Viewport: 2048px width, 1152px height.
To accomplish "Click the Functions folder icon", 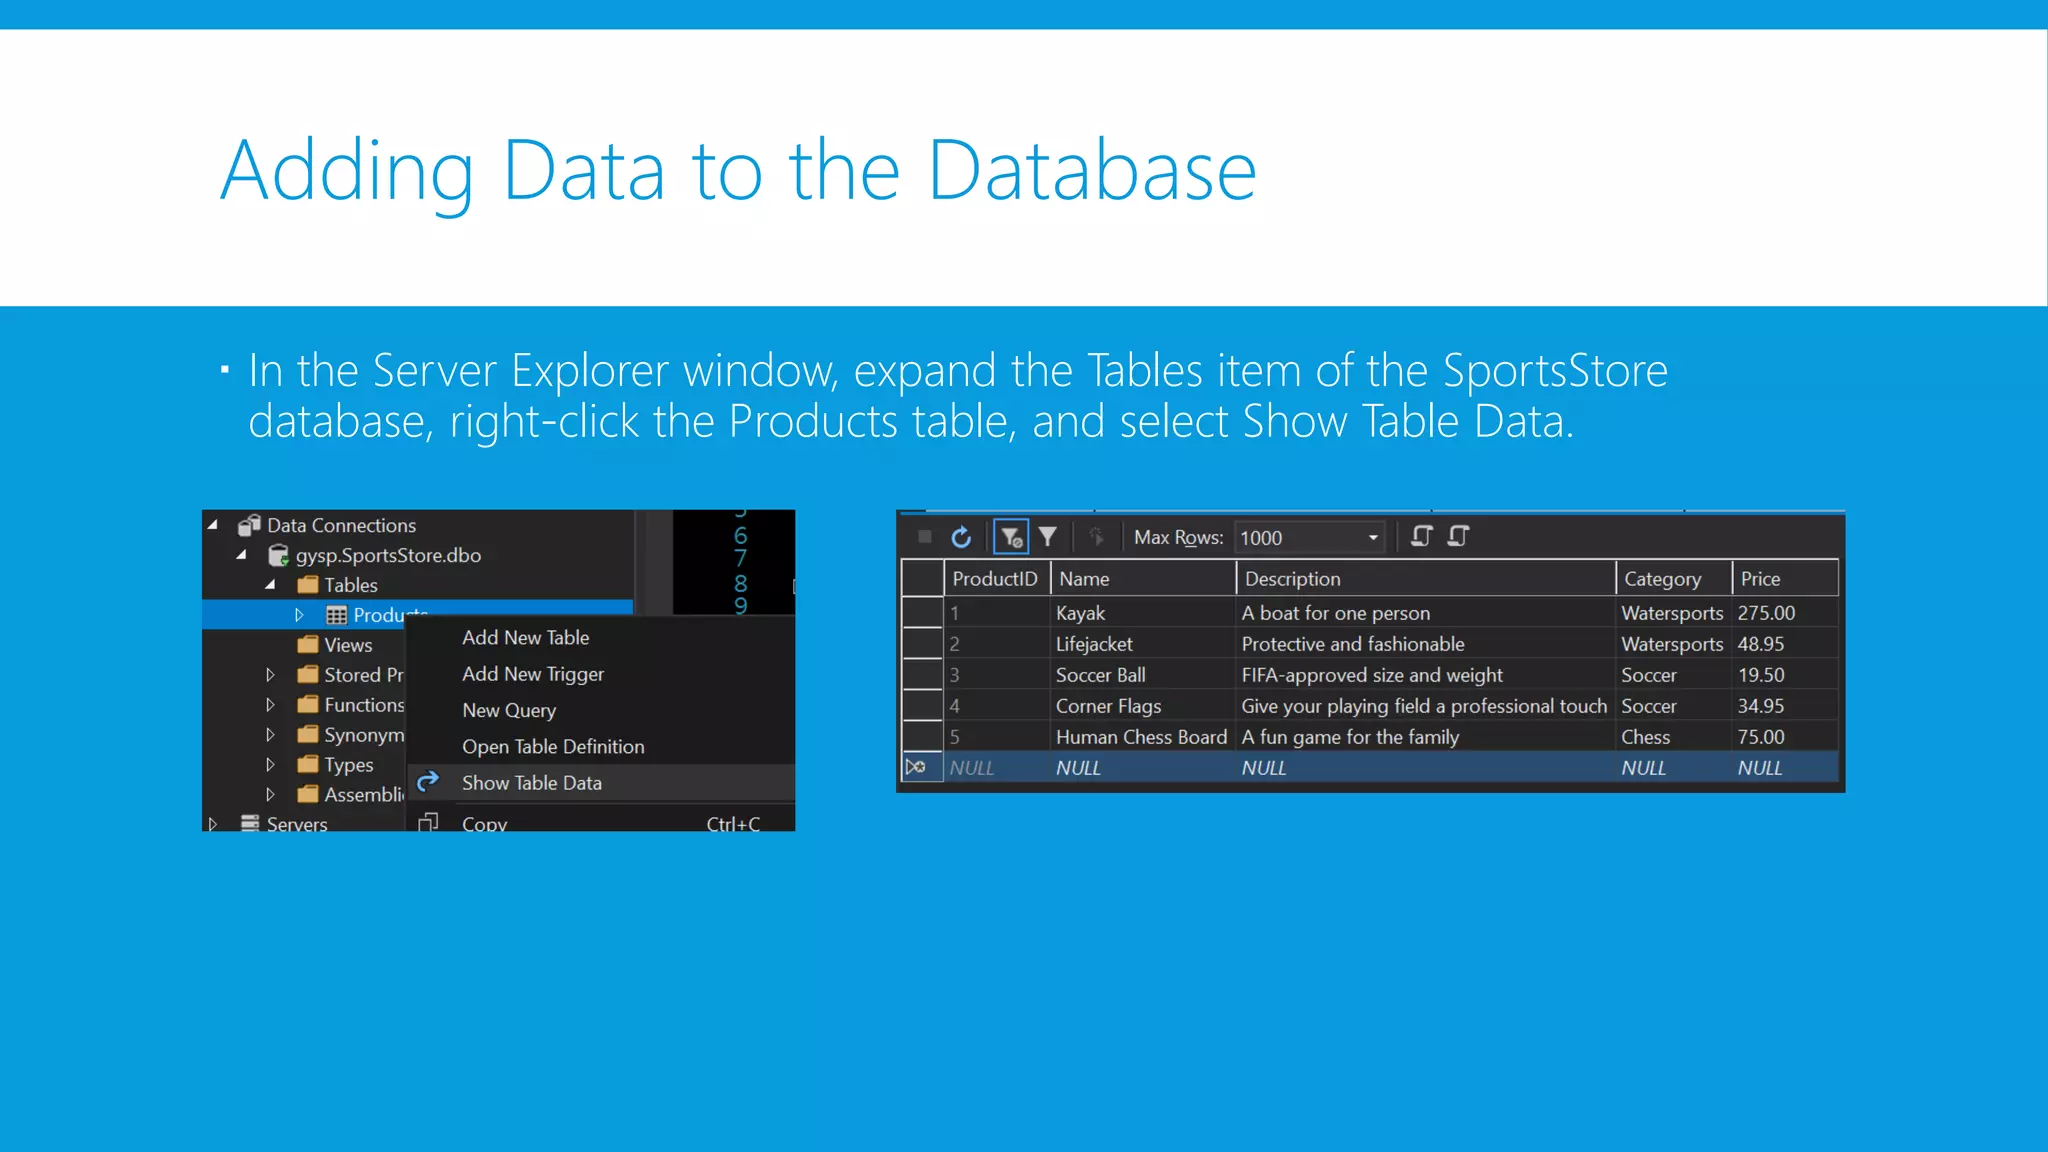I will click(x=308, y=704).
